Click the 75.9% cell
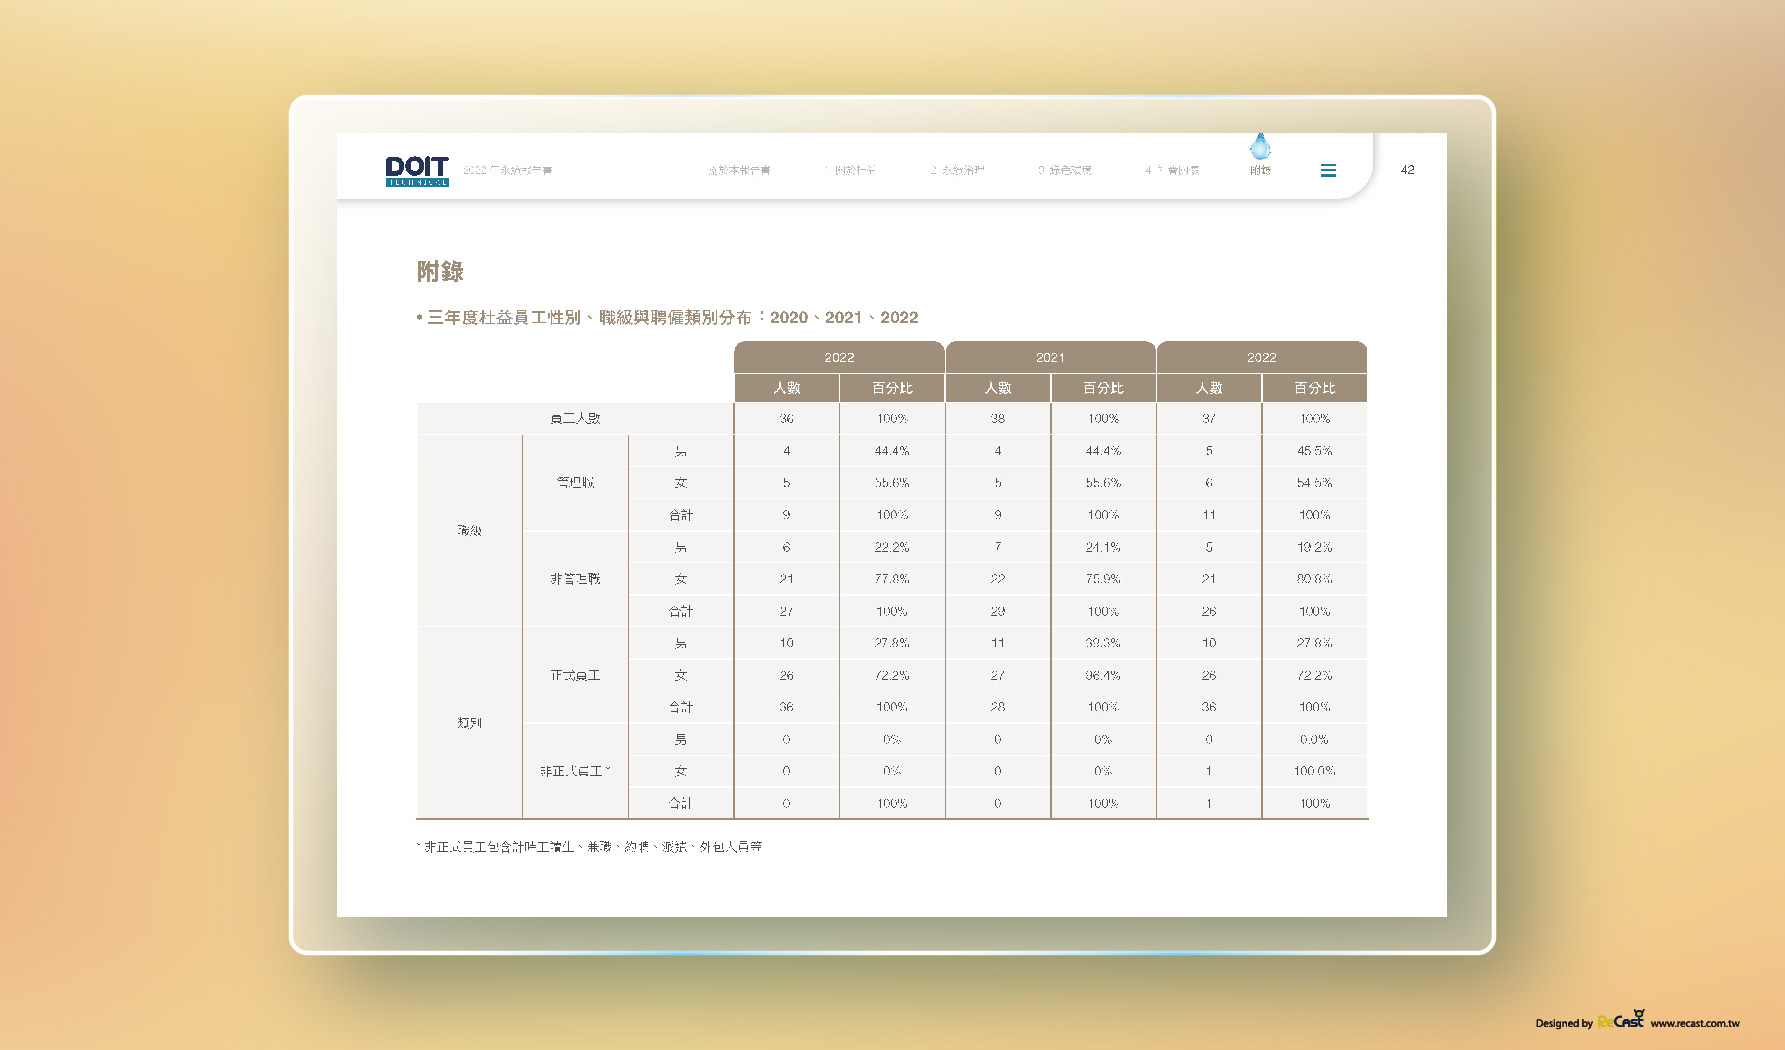The image size is (1785, 1050). click(1103, 579)
